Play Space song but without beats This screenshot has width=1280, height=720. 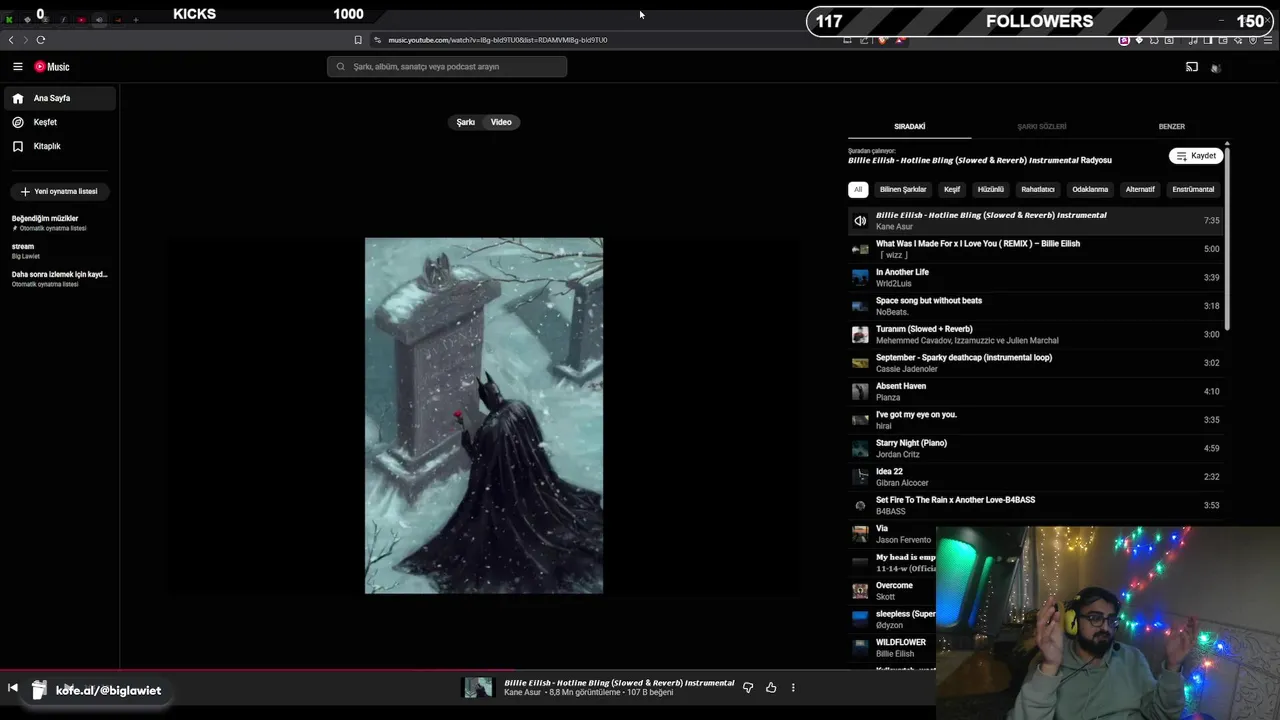1035,306
